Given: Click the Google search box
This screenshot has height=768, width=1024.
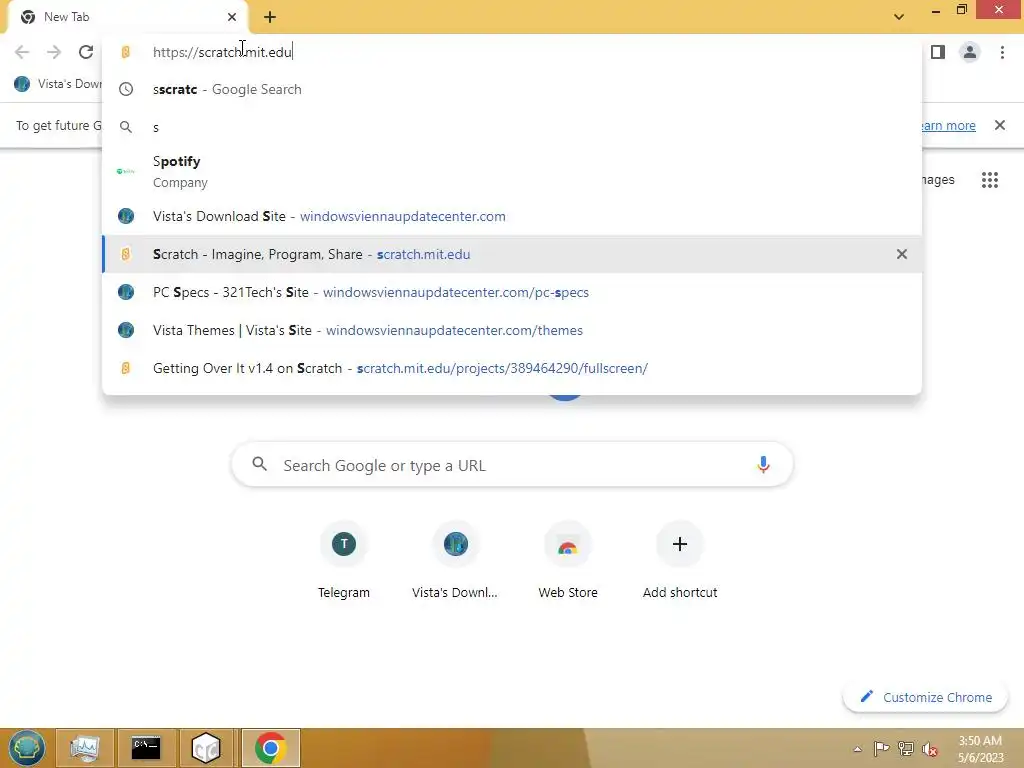Looking at the screenshot, I should pyautogui.click(x=512, y=465).
